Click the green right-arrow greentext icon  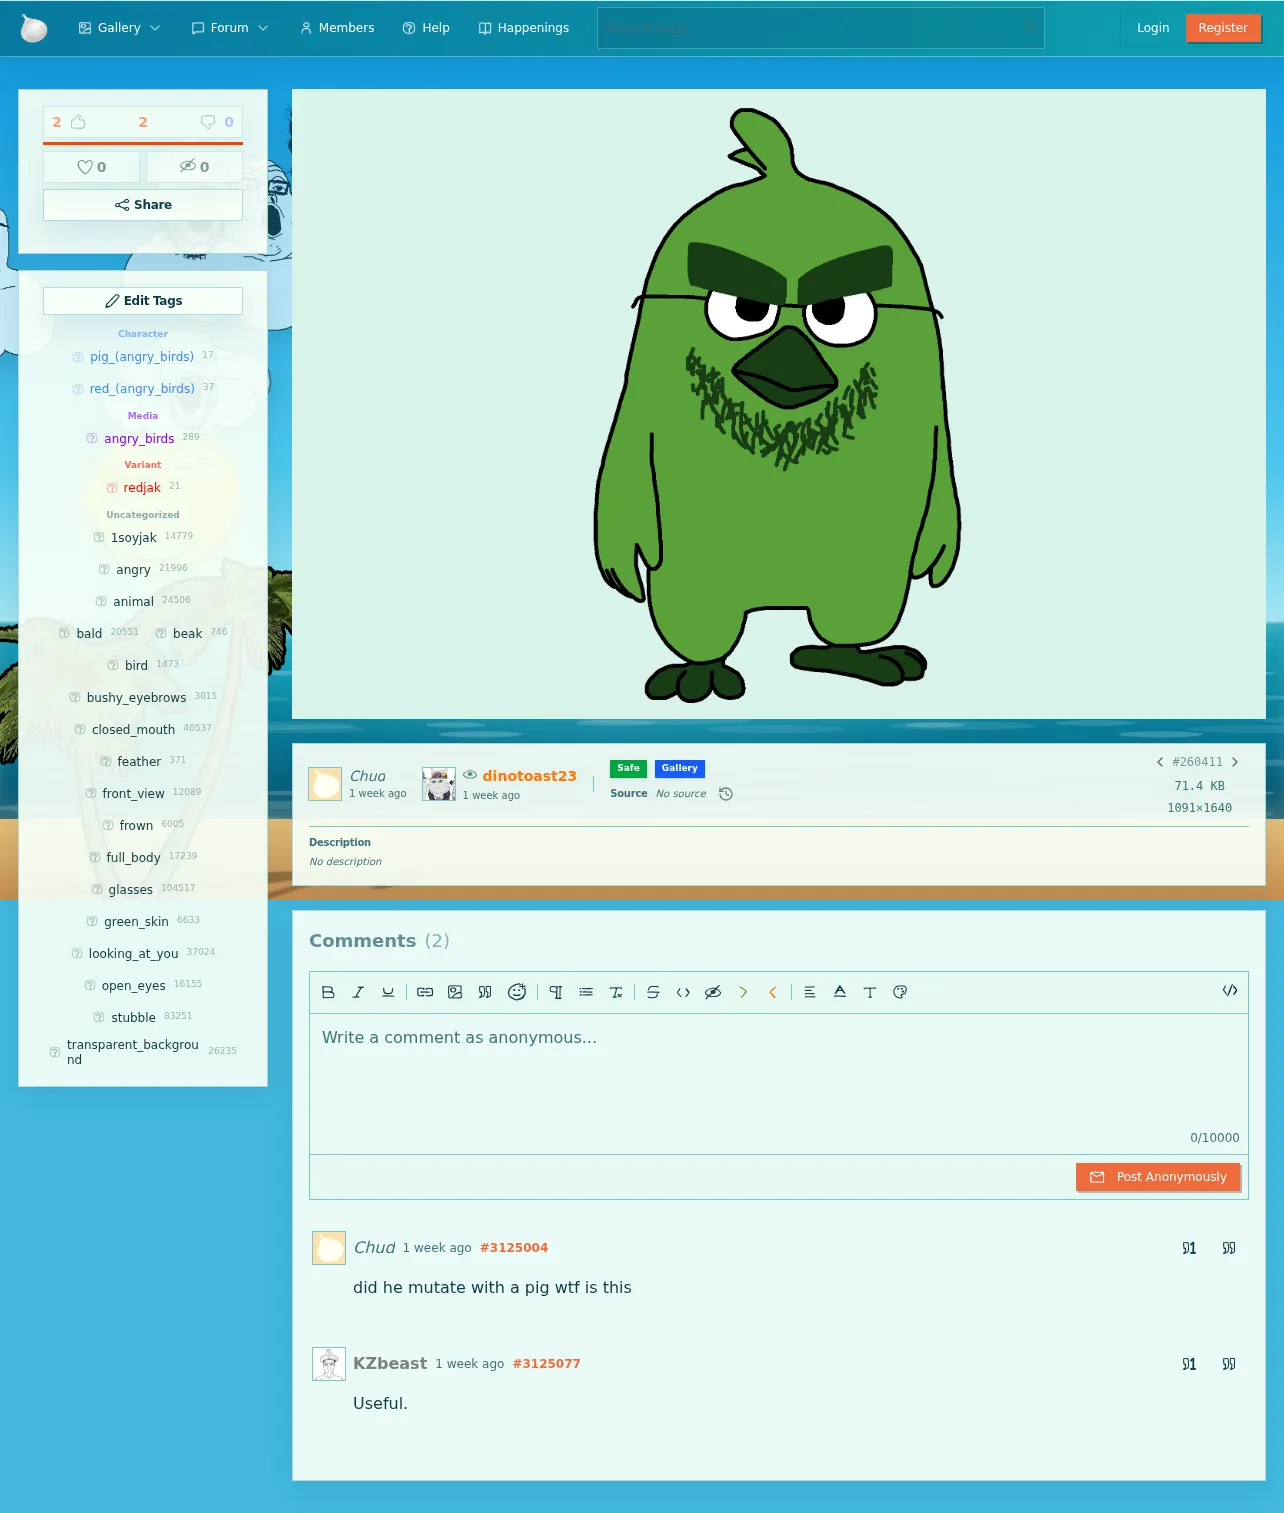tap(743, 992)
